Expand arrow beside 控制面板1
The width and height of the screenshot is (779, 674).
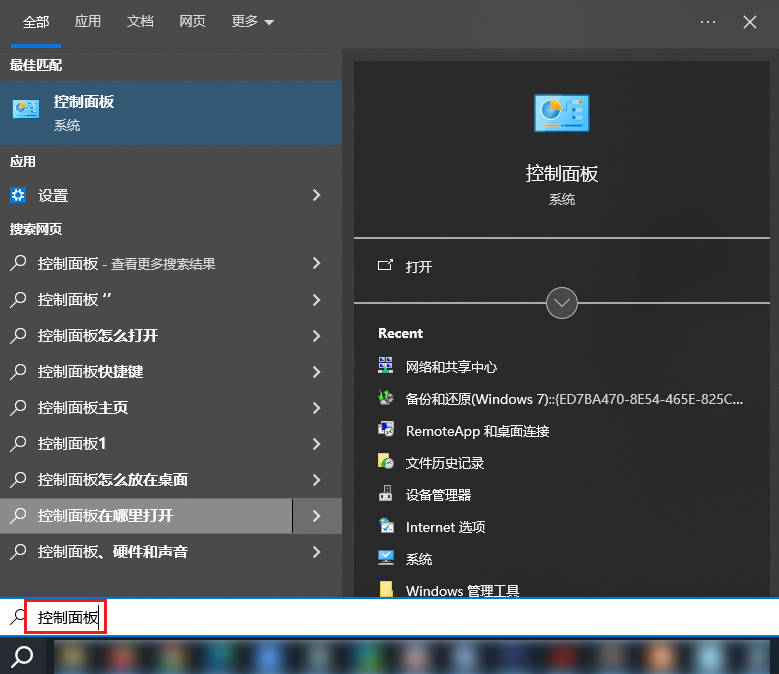click(x=316, y=444)
